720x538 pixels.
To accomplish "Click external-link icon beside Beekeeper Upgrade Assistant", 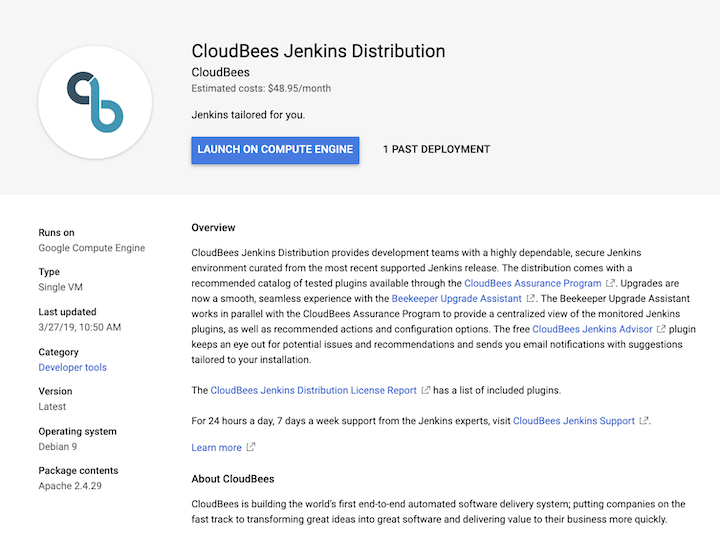I will (x=530, y=298).
